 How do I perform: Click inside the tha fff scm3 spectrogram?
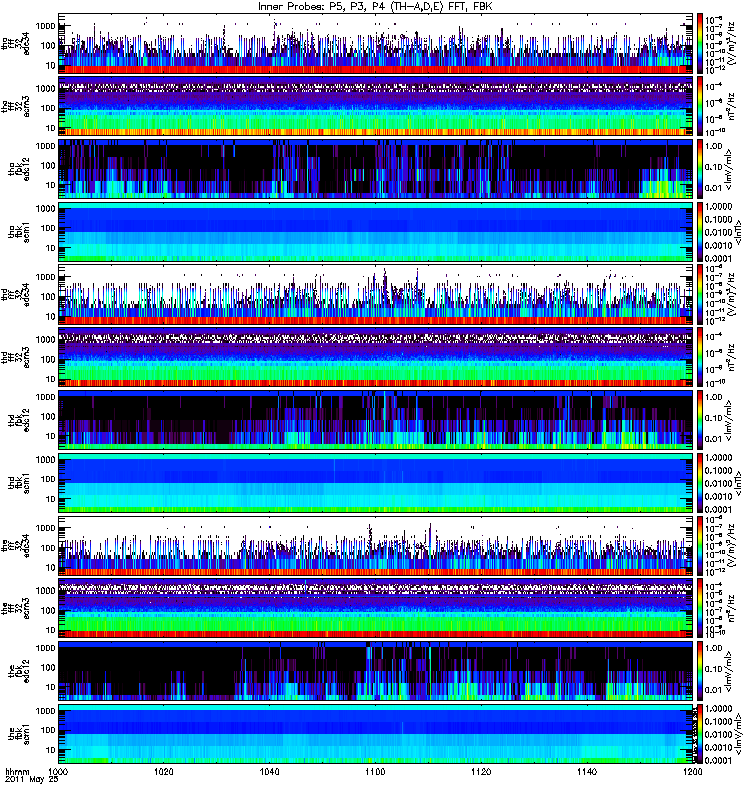[376, 106]
